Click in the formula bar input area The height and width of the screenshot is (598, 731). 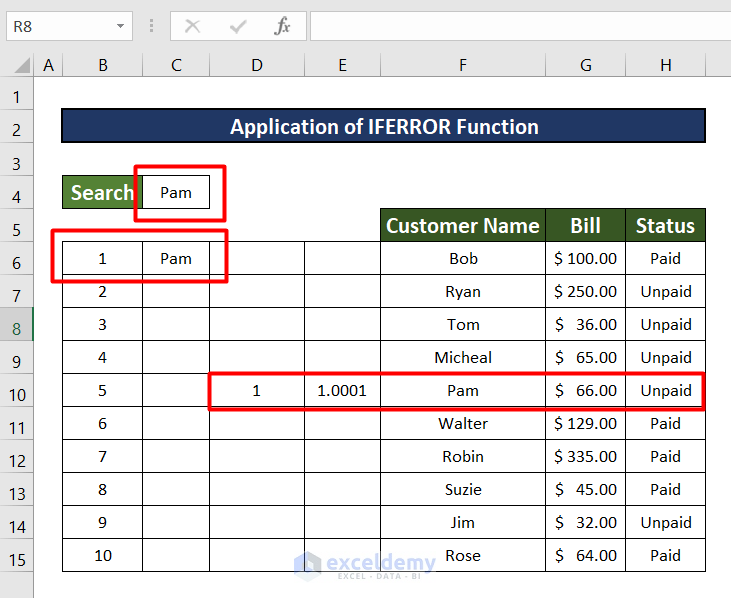pos(518,26)
